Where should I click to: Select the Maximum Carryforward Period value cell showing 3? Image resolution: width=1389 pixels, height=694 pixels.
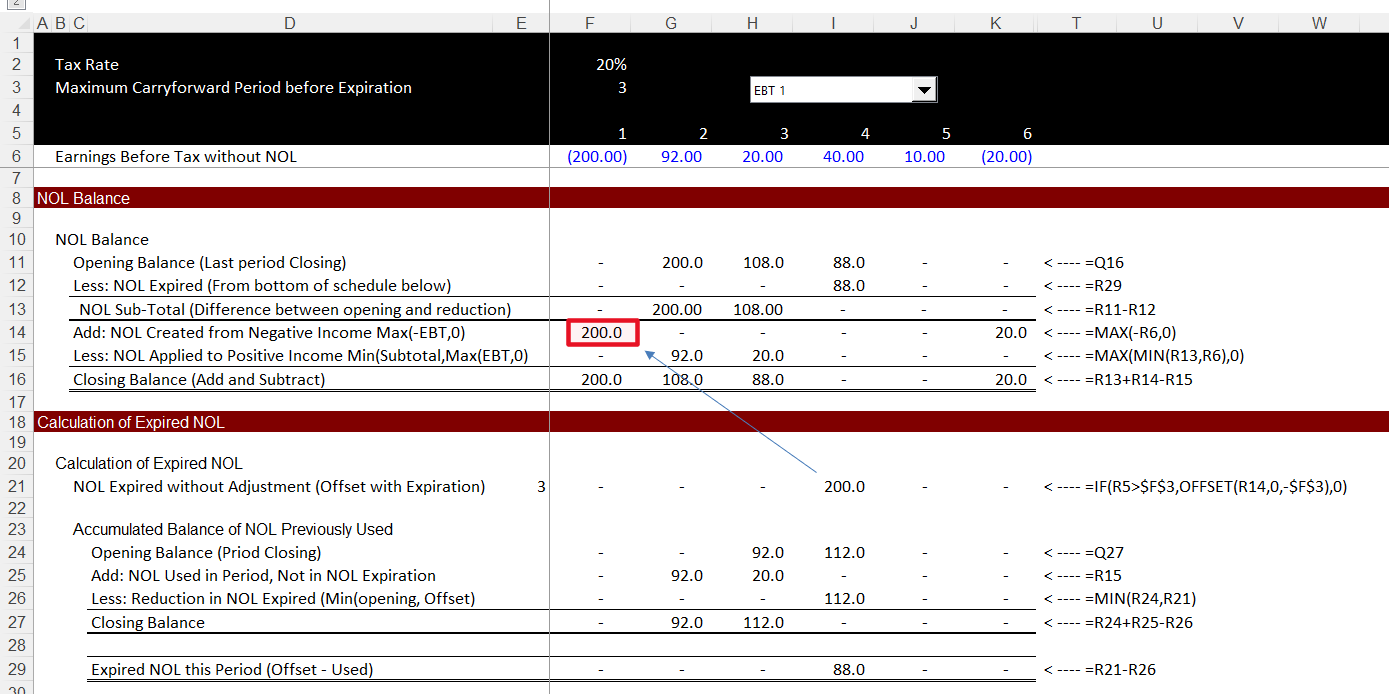[611, 87]
